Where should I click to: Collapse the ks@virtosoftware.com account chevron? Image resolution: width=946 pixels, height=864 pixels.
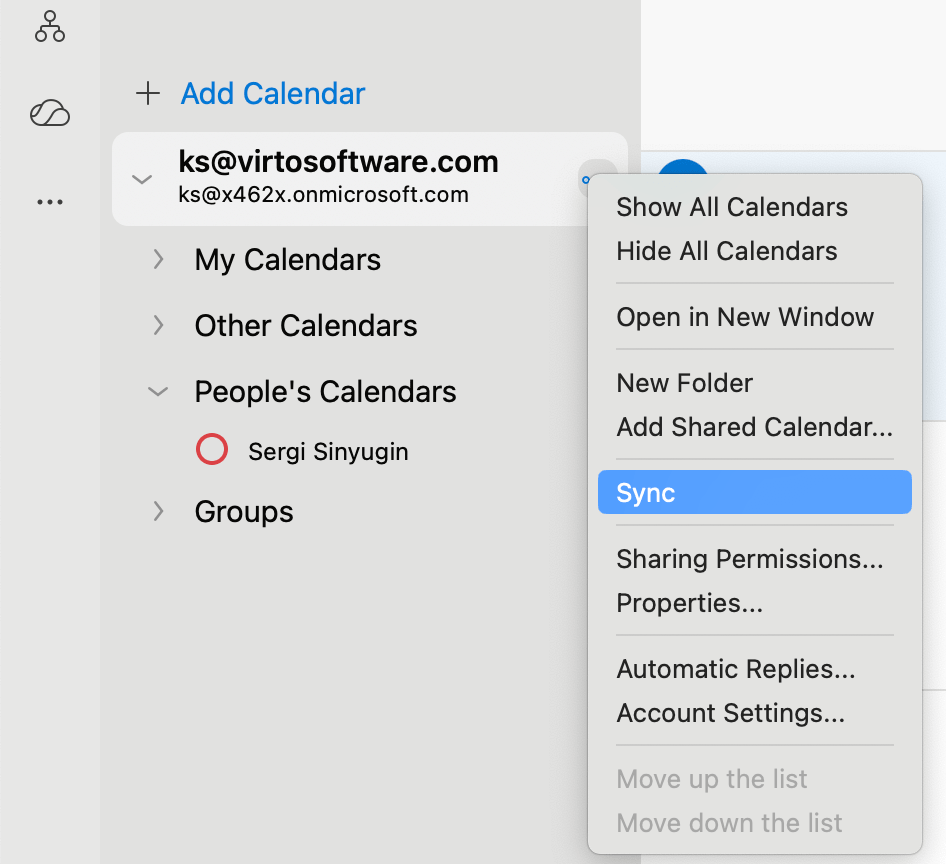(x=142, y=179)
